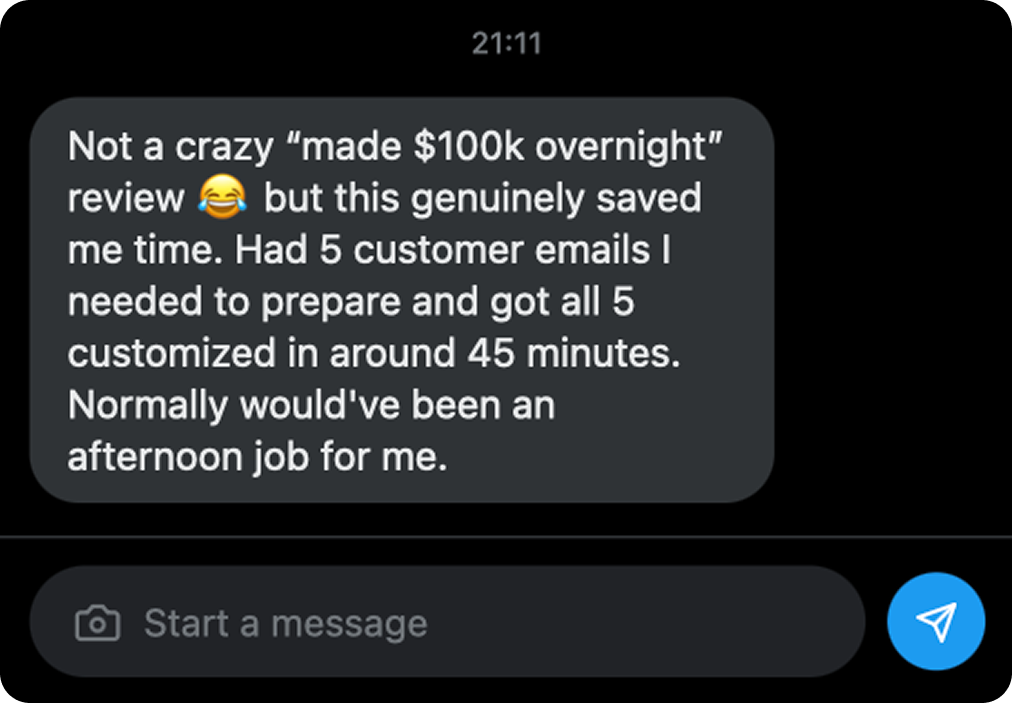The height and width of the screenshot is (703, 1012).
Task: Open the camera attachment icon
Action: (x=97, y=623)
